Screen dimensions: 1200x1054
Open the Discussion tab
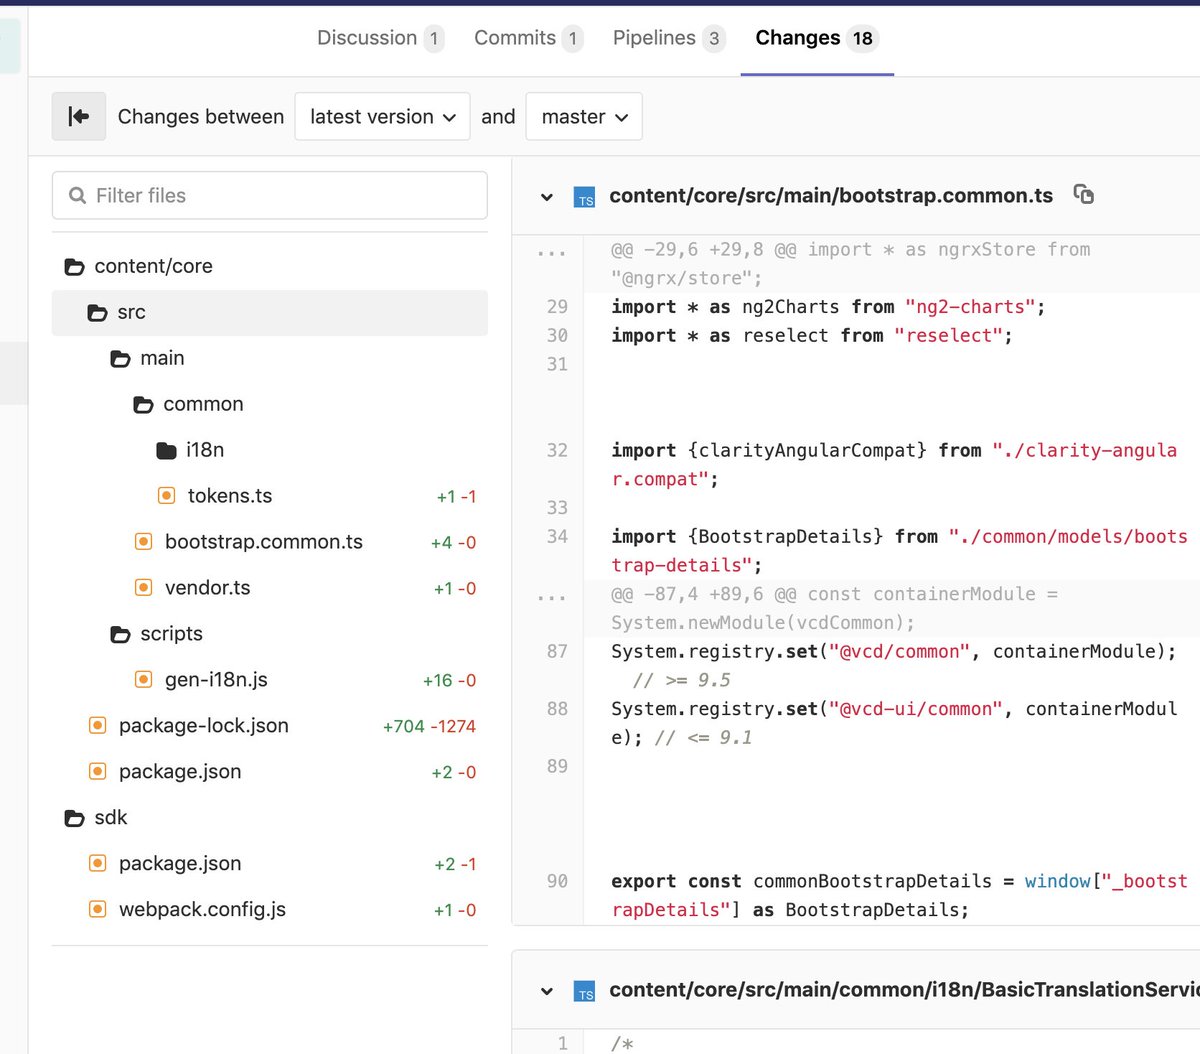380,38
